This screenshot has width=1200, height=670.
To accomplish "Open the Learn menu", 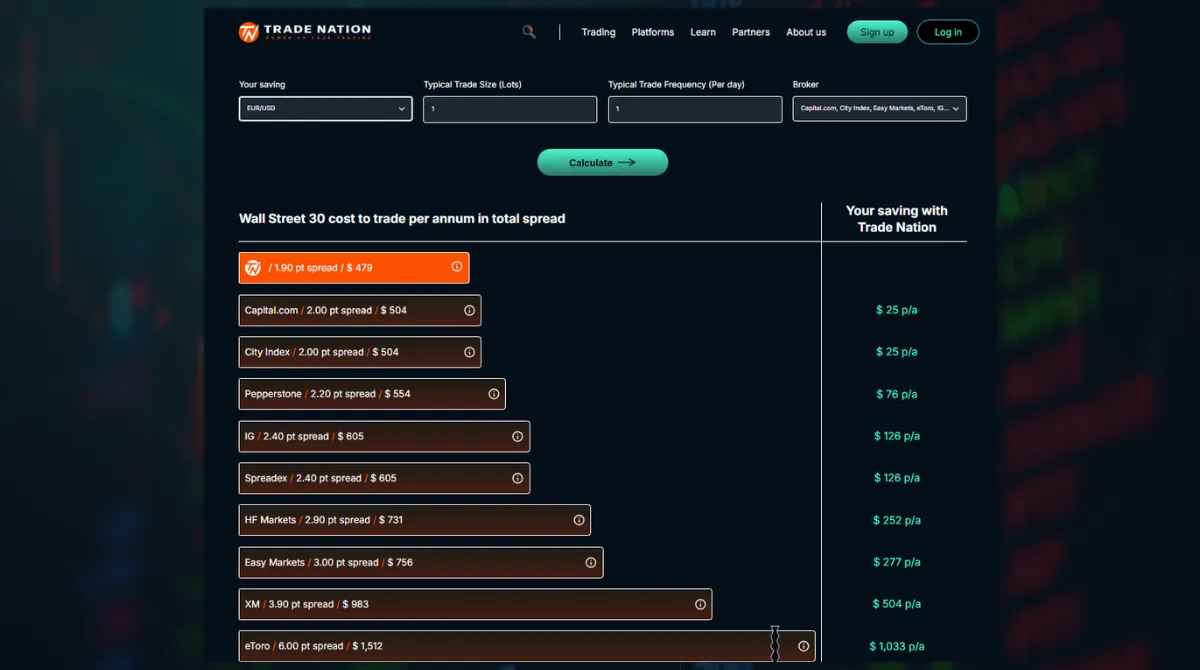I will [x=703, y=32].
